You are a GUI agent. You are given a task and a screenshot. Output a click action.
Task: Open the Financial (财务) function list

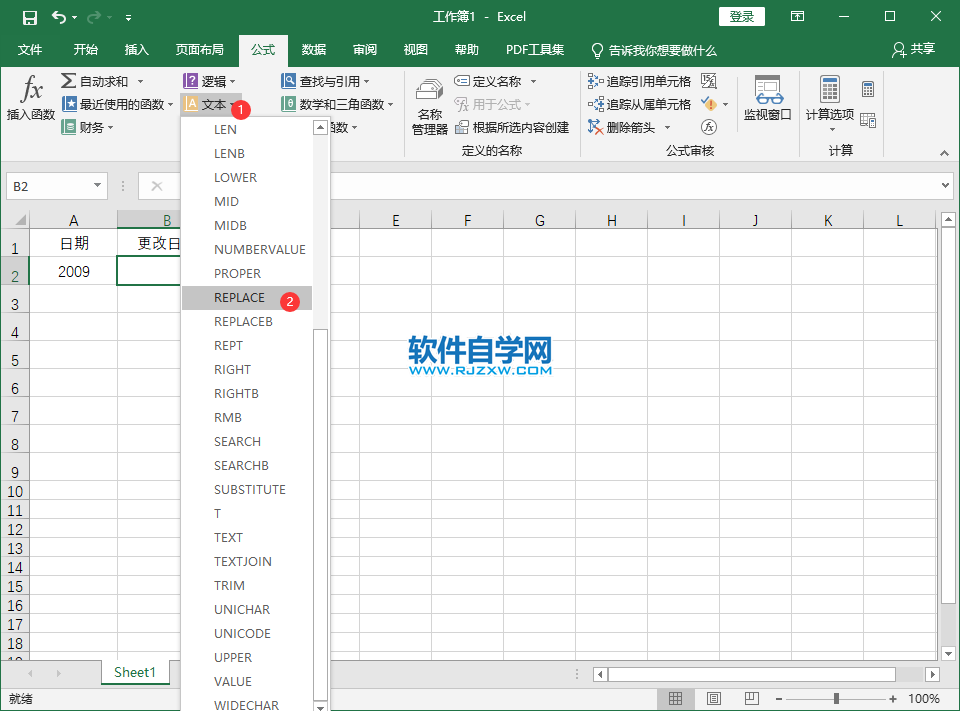(88, 127)
